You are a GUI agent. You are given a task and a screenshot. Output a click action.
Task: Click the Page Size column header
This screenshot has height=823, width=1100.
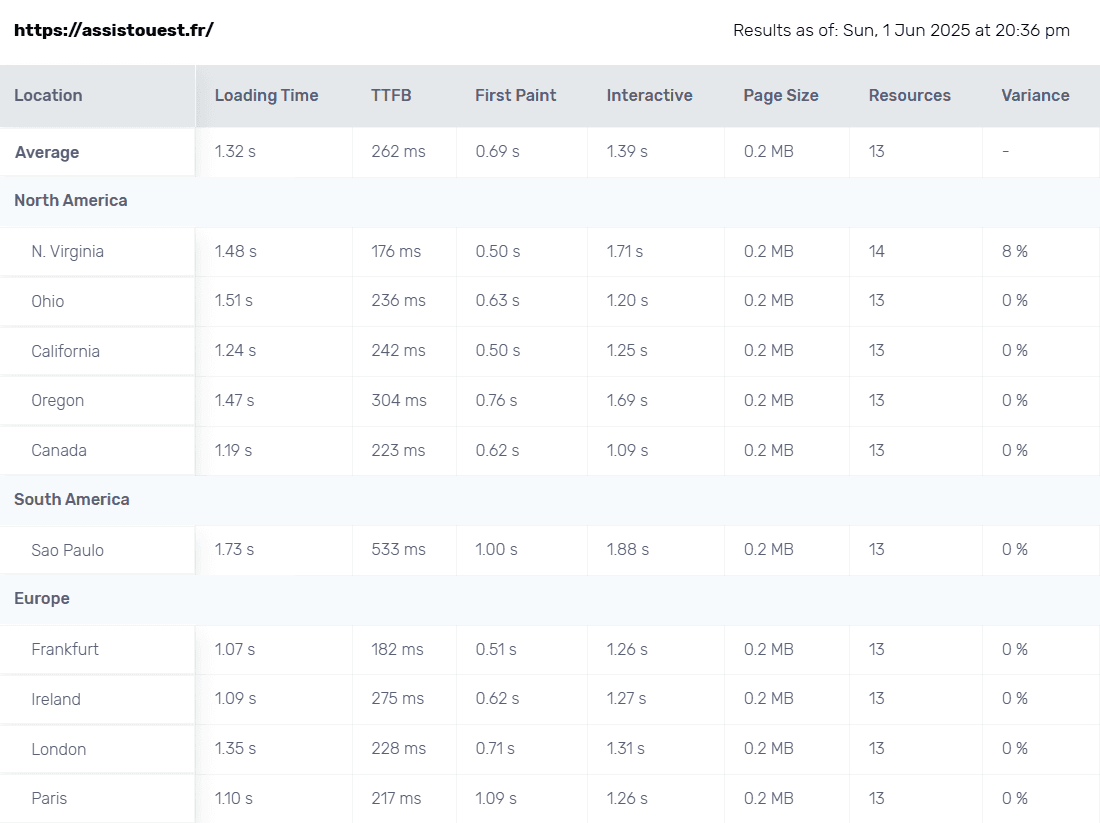(x=780, y=96)
